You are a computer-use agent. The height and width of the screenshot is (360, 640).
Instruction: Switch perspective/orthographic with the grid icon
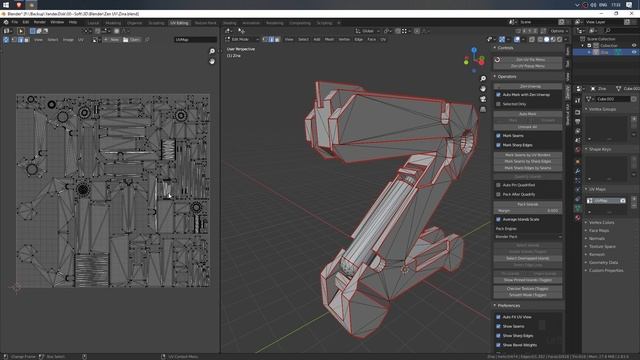pos(483,109)
